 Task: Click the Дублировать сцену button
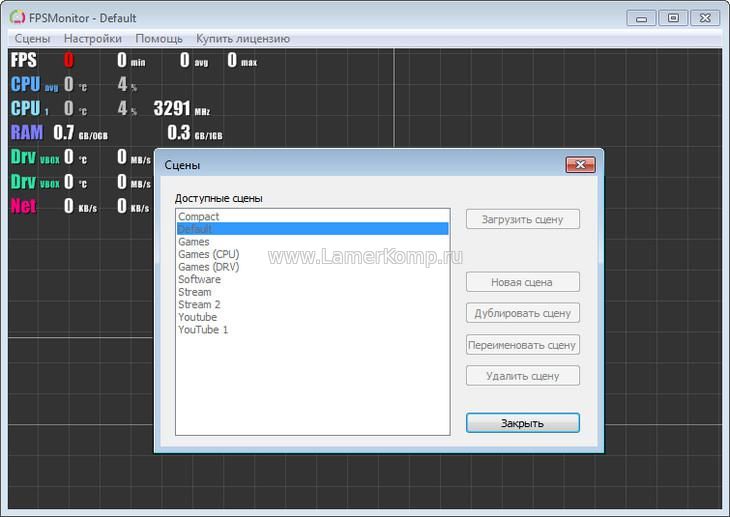point(522,313)
